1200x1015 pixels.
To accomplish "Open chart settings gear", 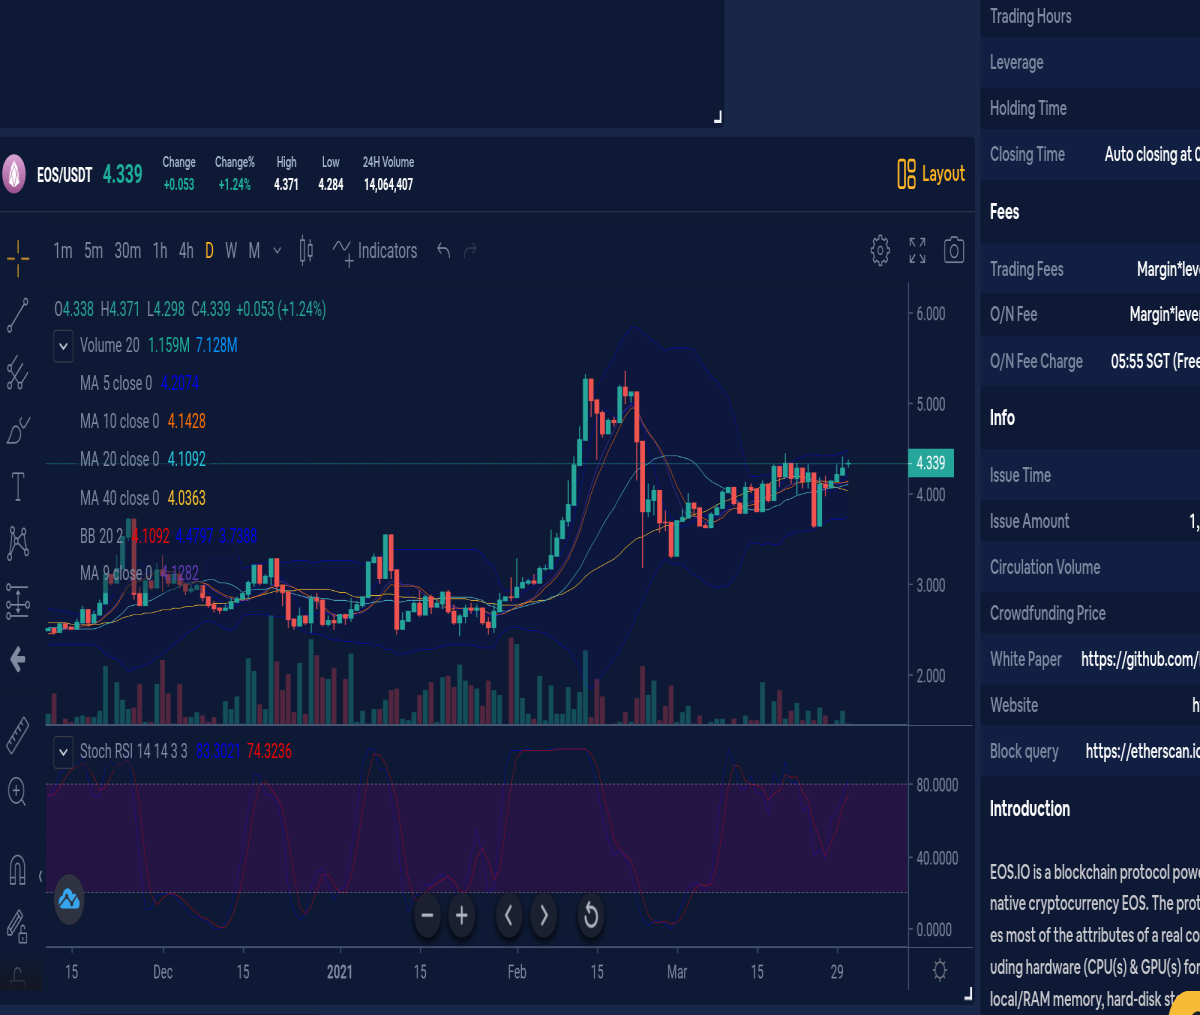I will click(x=880, y=250).
